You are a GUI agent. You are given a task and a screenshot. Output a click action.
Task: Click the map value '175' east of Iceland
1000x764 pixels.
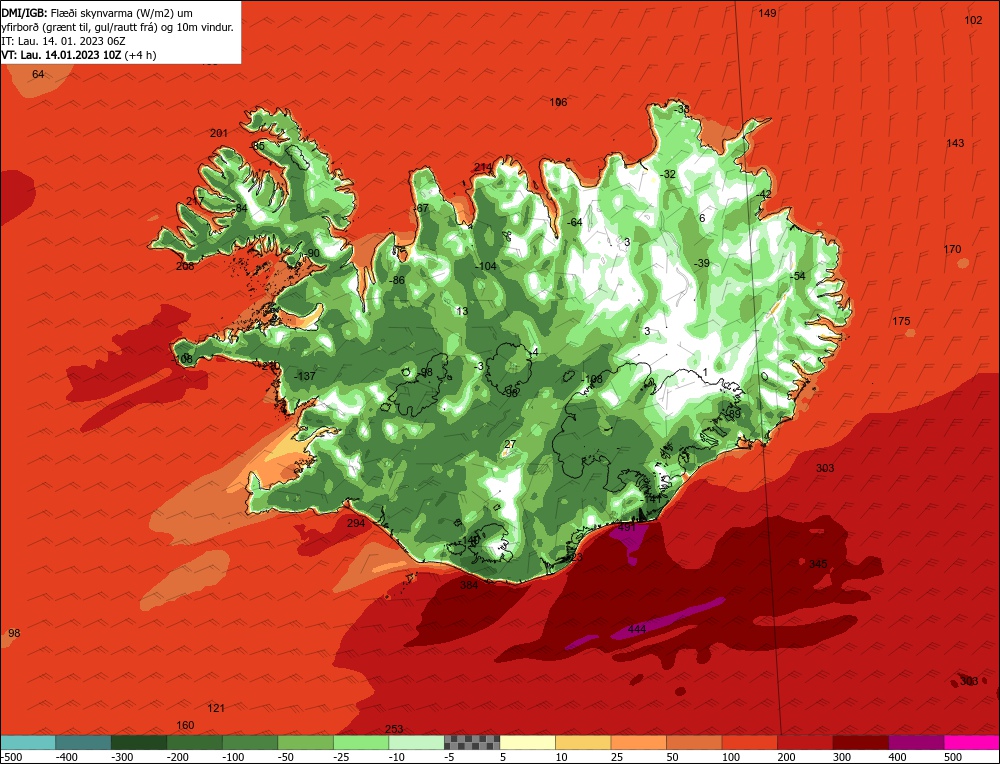pos(901,321)
